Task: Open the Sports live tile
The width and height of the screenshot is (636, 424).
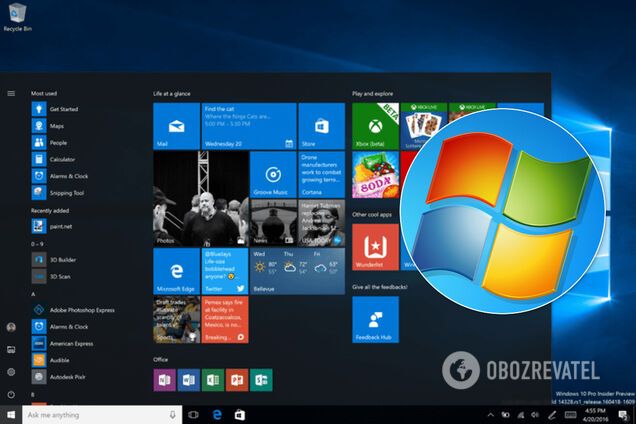Action: click(x=176, y=320)
